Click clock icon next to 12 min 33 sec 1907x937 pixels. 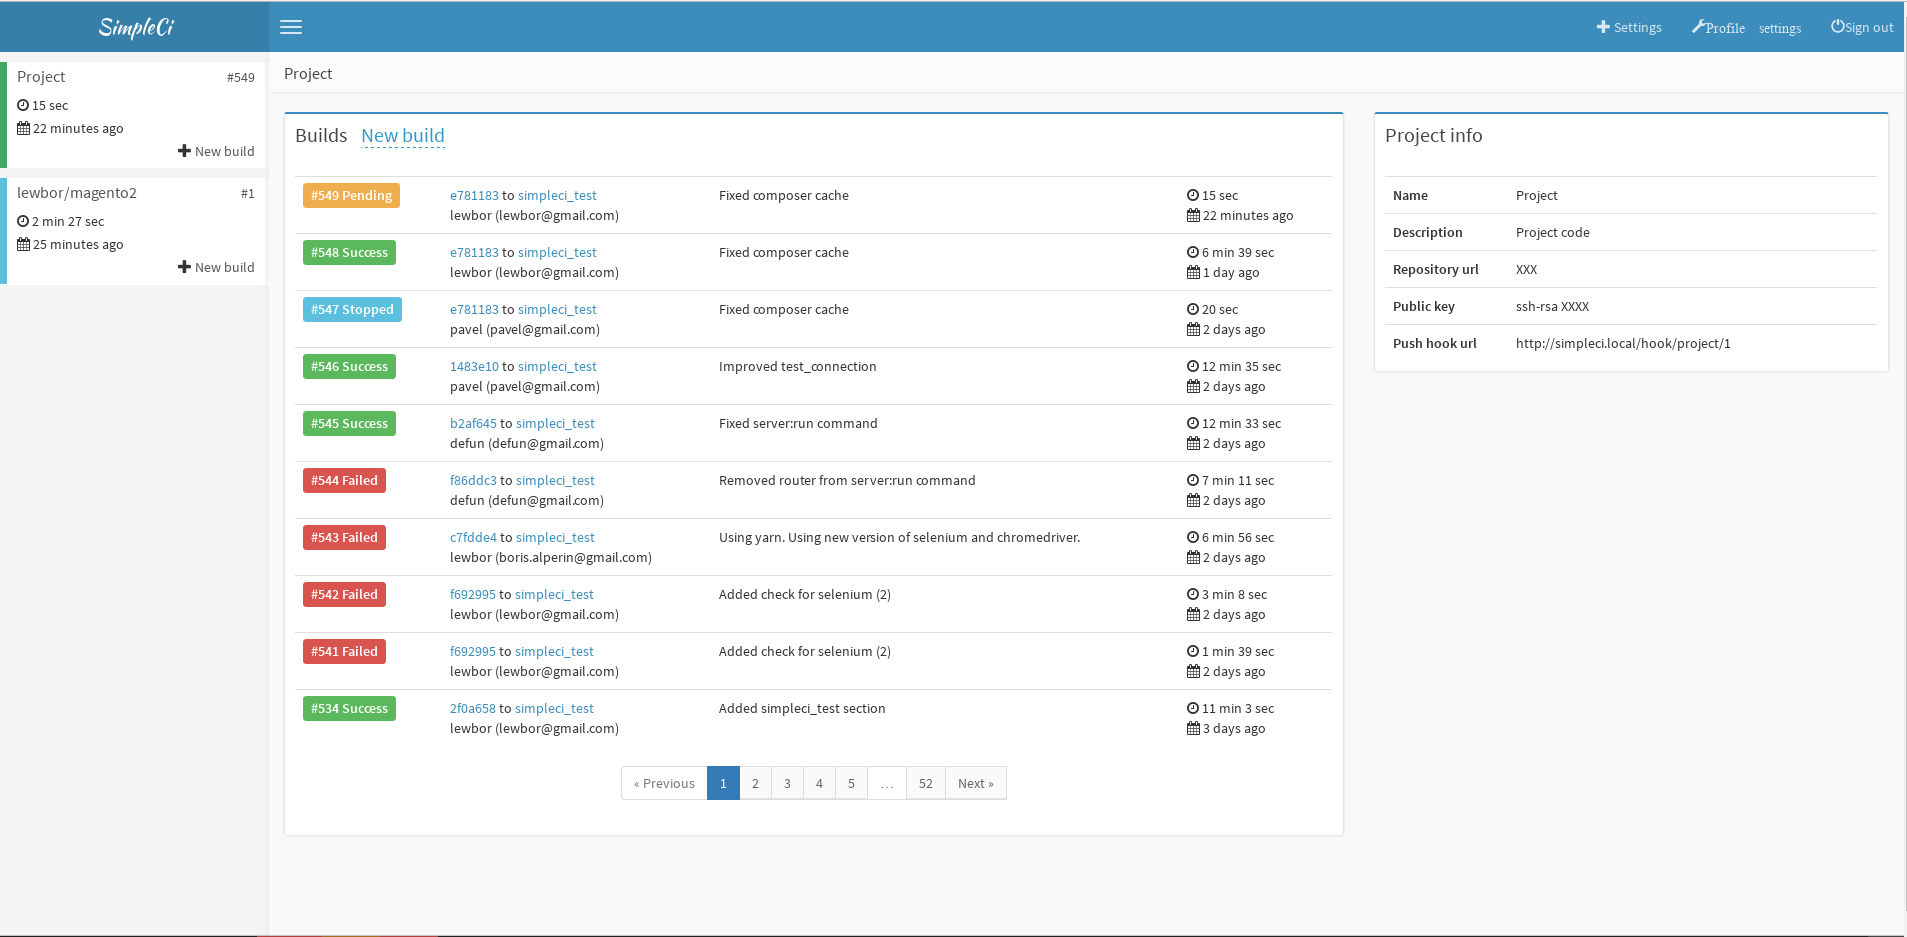(x=1193, y=423)
